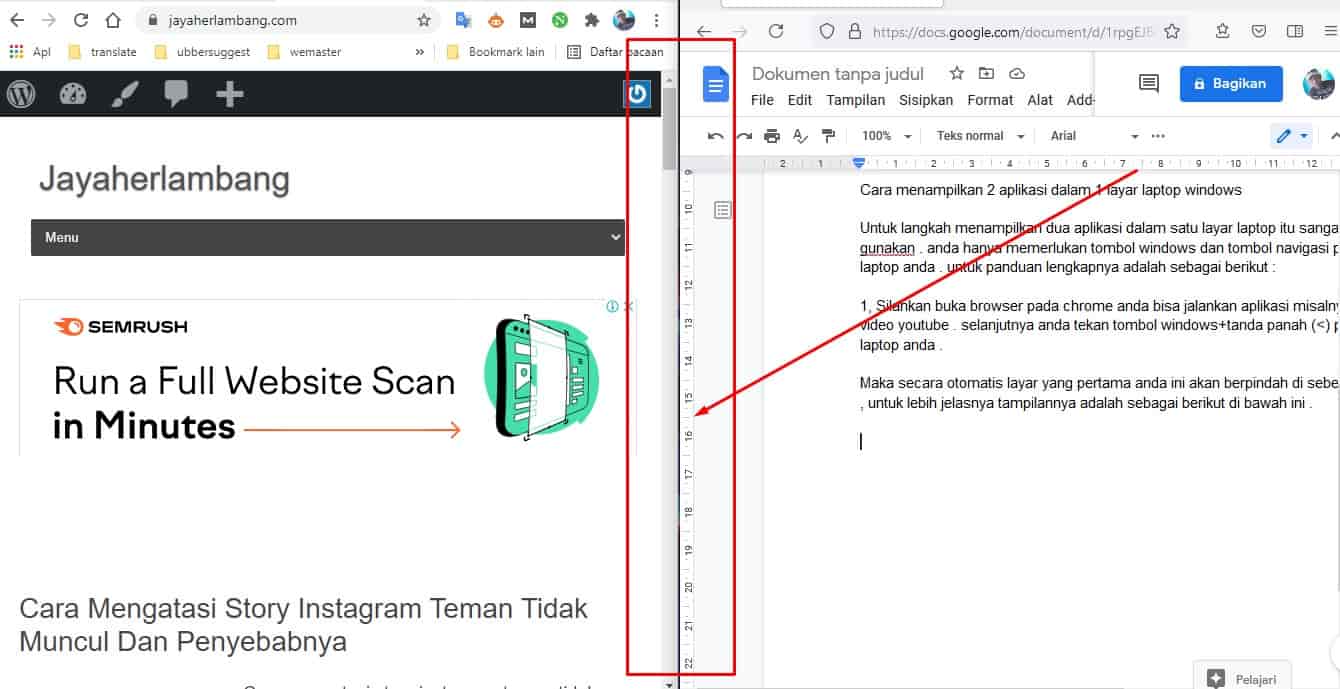Save page to Pocket in Firefox

click(1258, 32)
